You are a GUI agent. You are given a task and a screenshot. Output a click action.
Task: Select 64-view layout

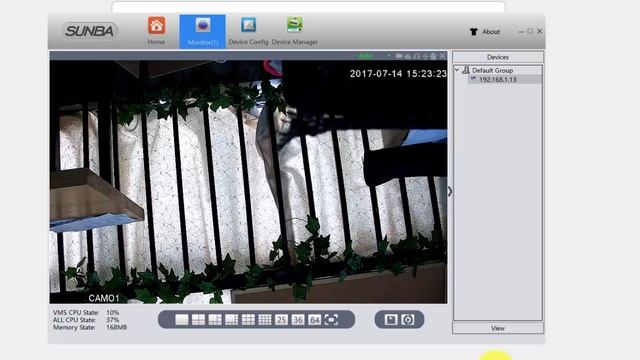pyautogui.click(x=314, y=320)
